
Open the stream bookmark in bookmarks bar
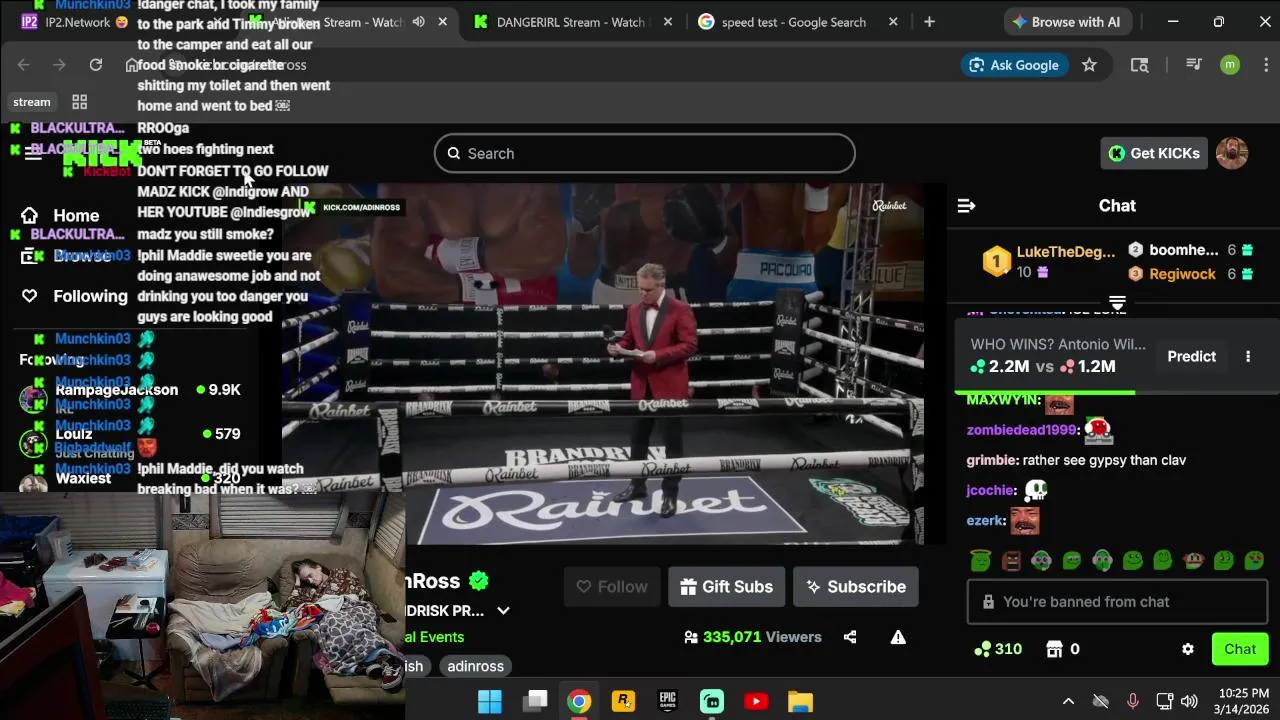coord(32,102)
